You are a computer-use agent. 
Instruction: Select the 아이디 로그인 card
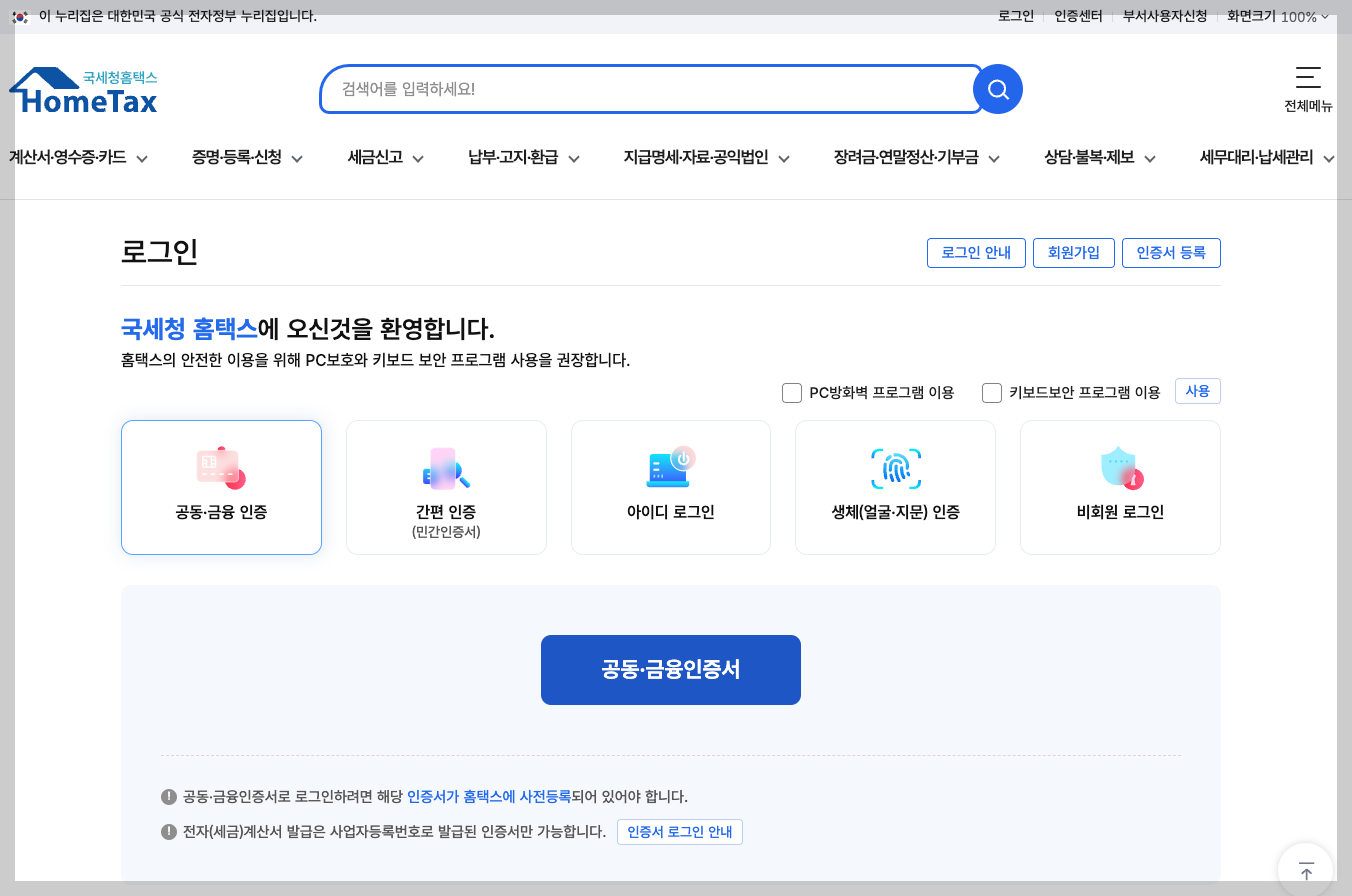pos(671,487)
